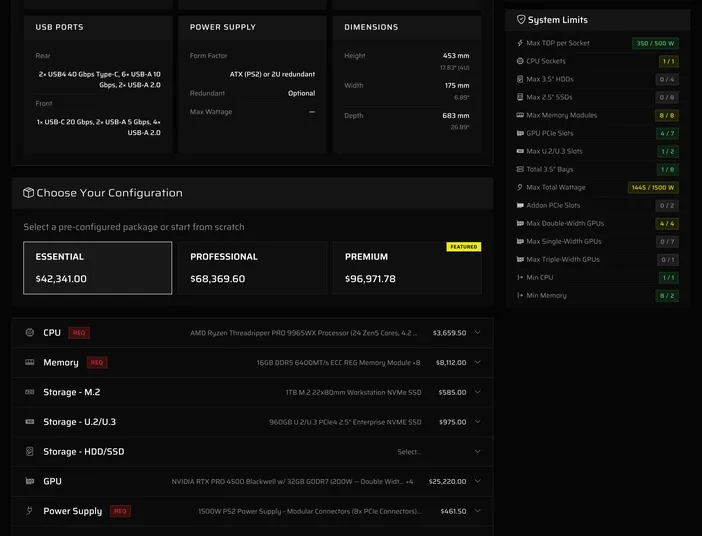Click the 16GB DDR5 6400MT/s ECC REG Memory text

338,362
